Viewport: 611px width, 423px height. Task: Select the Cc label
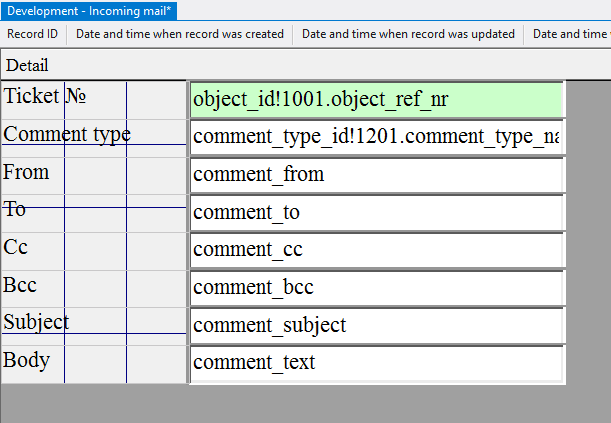click(x=16, y=247)
